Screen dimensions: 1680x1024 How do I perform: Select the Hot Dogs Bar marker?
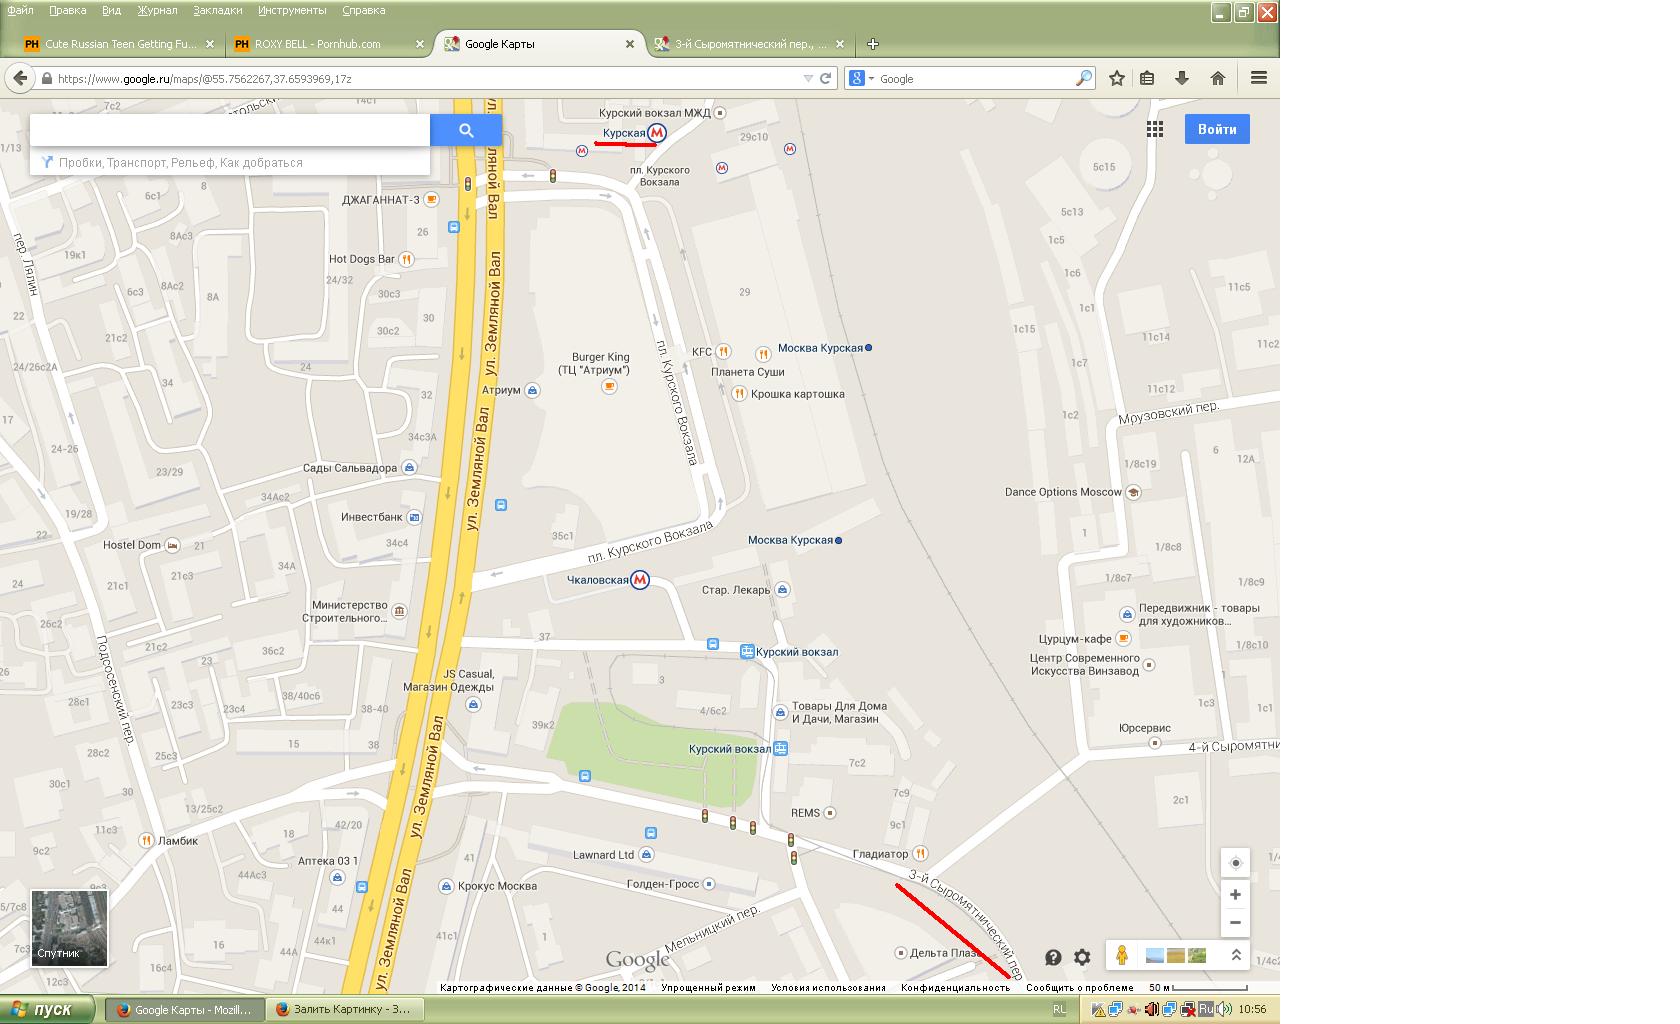(406, 259)
